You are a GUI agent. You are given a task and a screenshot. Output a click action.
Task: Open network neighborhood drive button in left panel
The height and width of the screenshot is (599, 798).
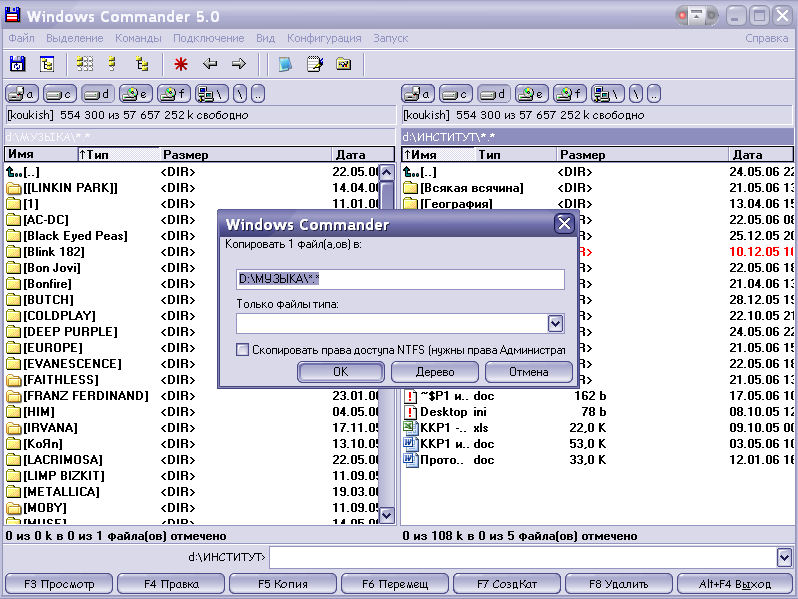(211, 94)
